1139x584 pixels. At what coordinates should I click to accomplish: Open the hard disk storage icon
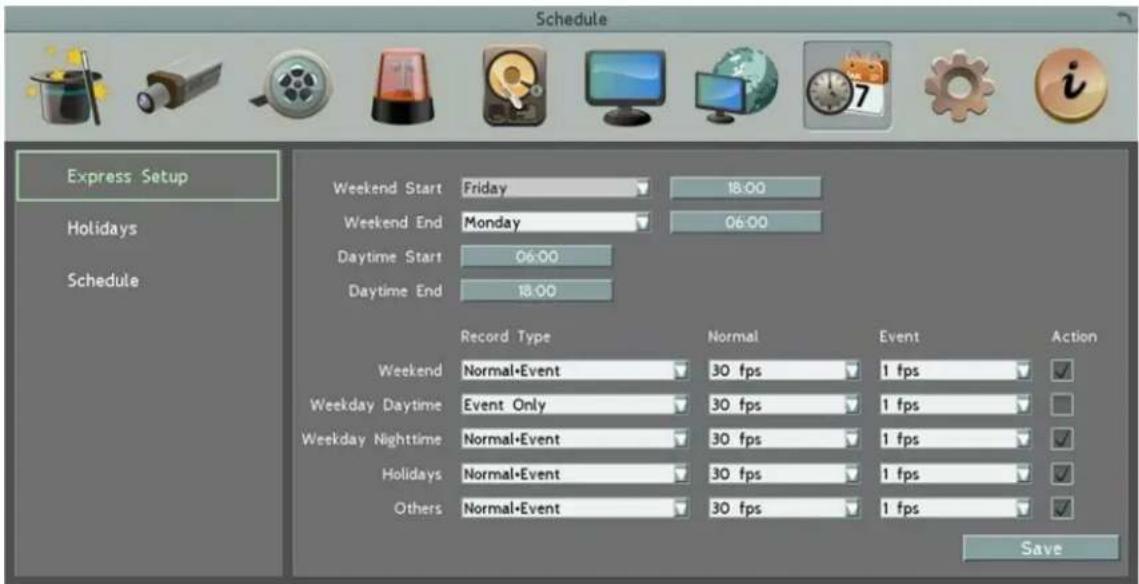(514, 86)
